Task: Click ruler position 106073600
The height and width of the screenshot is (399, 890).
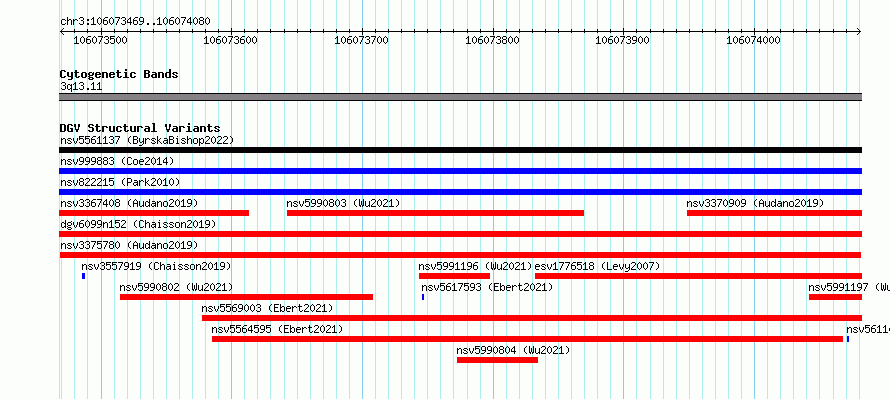Action: 230,40
